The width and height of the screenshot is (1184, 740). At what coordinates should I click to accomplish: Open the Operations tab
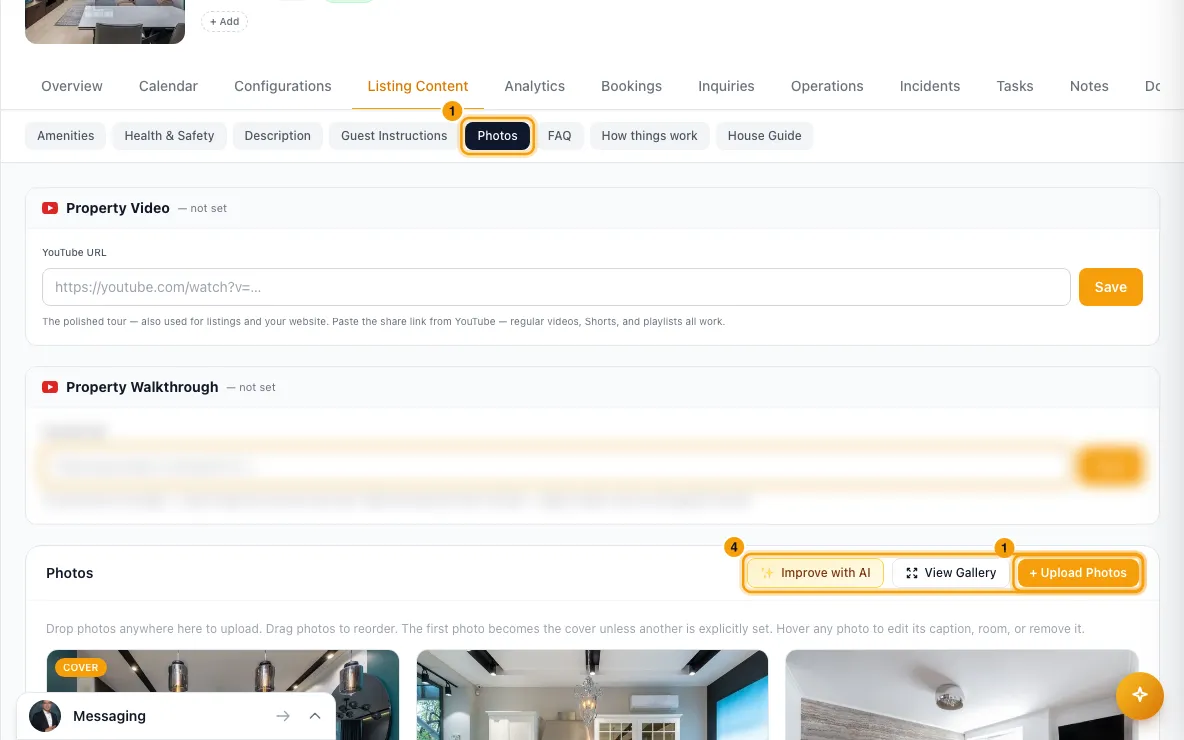point(827,86)
